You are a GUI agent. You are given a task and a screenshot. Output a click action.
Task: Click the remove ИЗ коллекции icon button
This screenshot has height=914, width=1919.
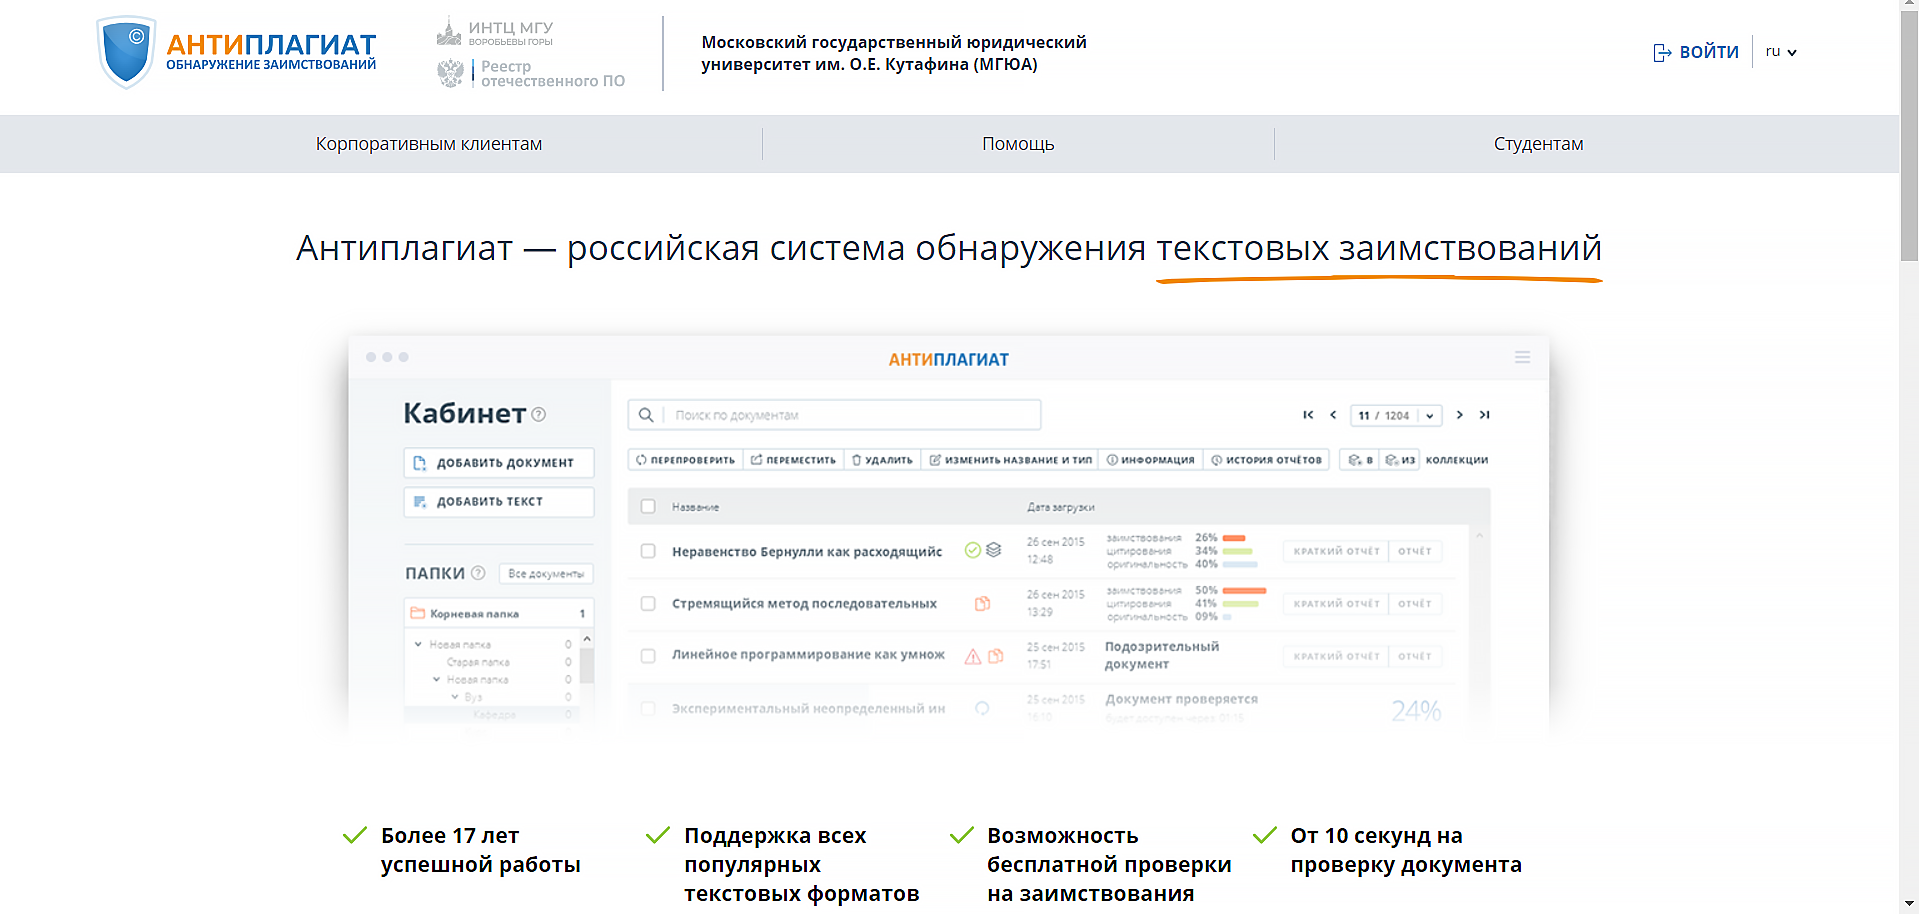[1400, 460]
